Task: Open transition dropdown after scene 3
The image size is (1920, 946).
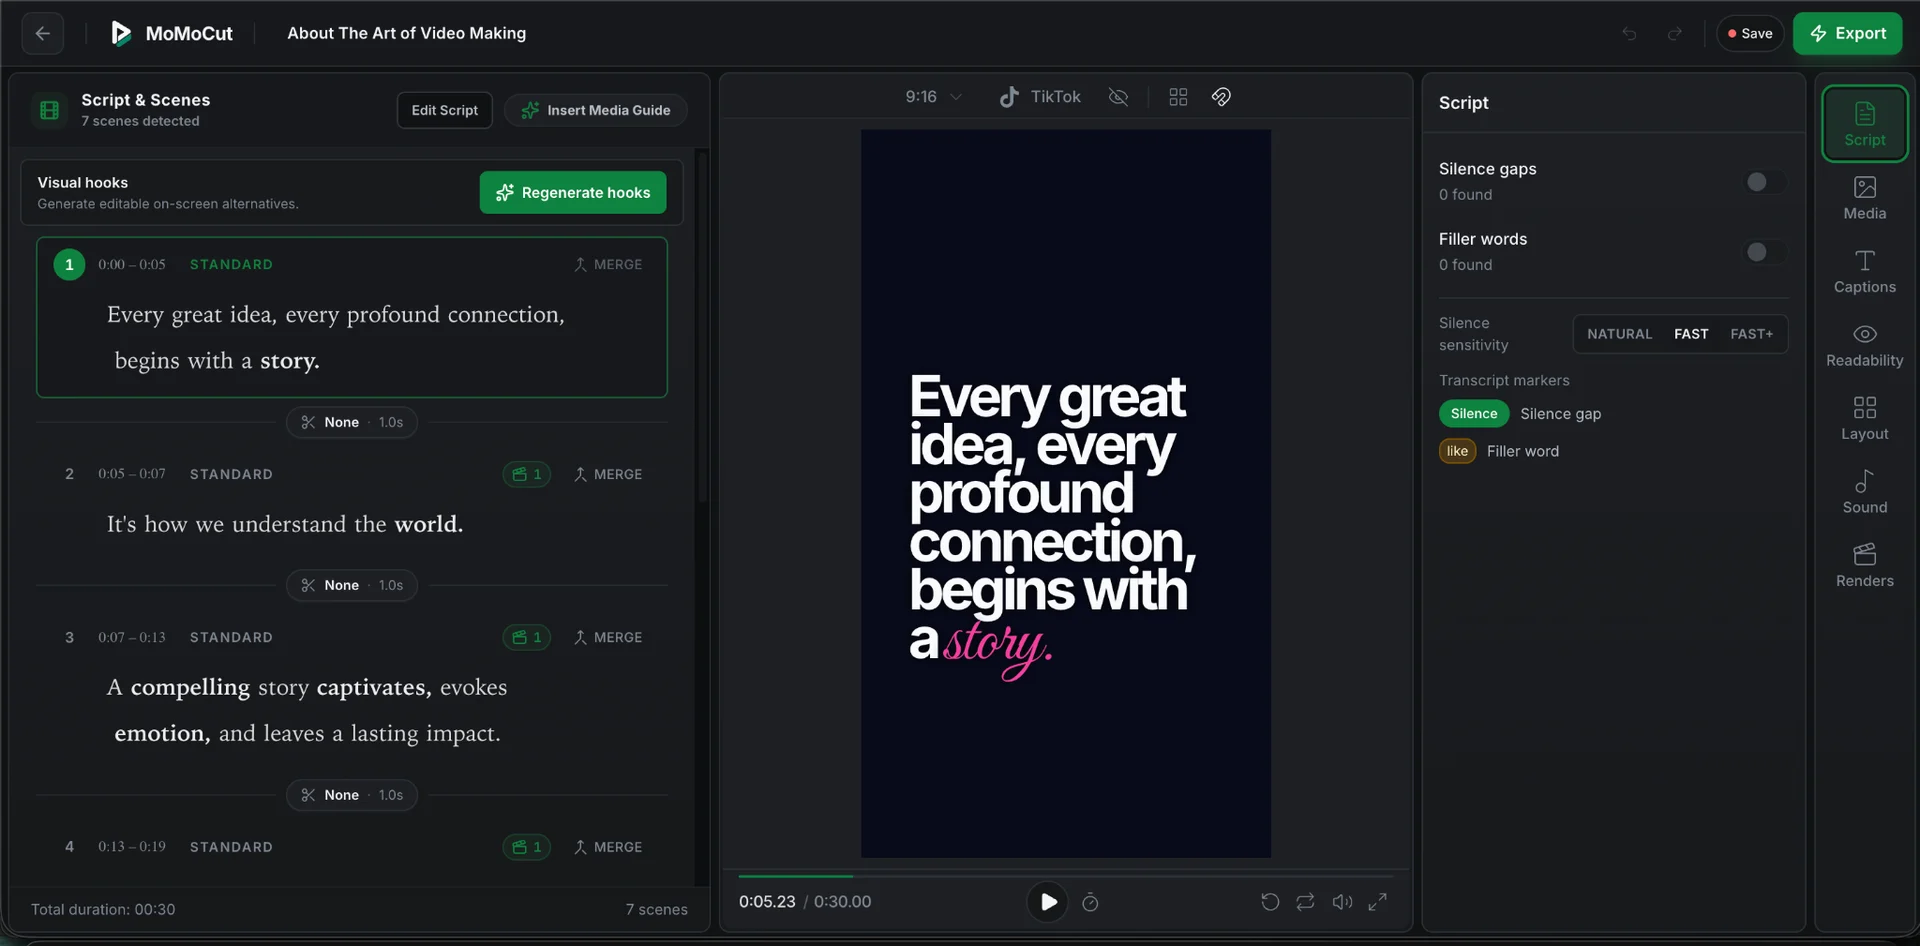Action: click(352, 795)
